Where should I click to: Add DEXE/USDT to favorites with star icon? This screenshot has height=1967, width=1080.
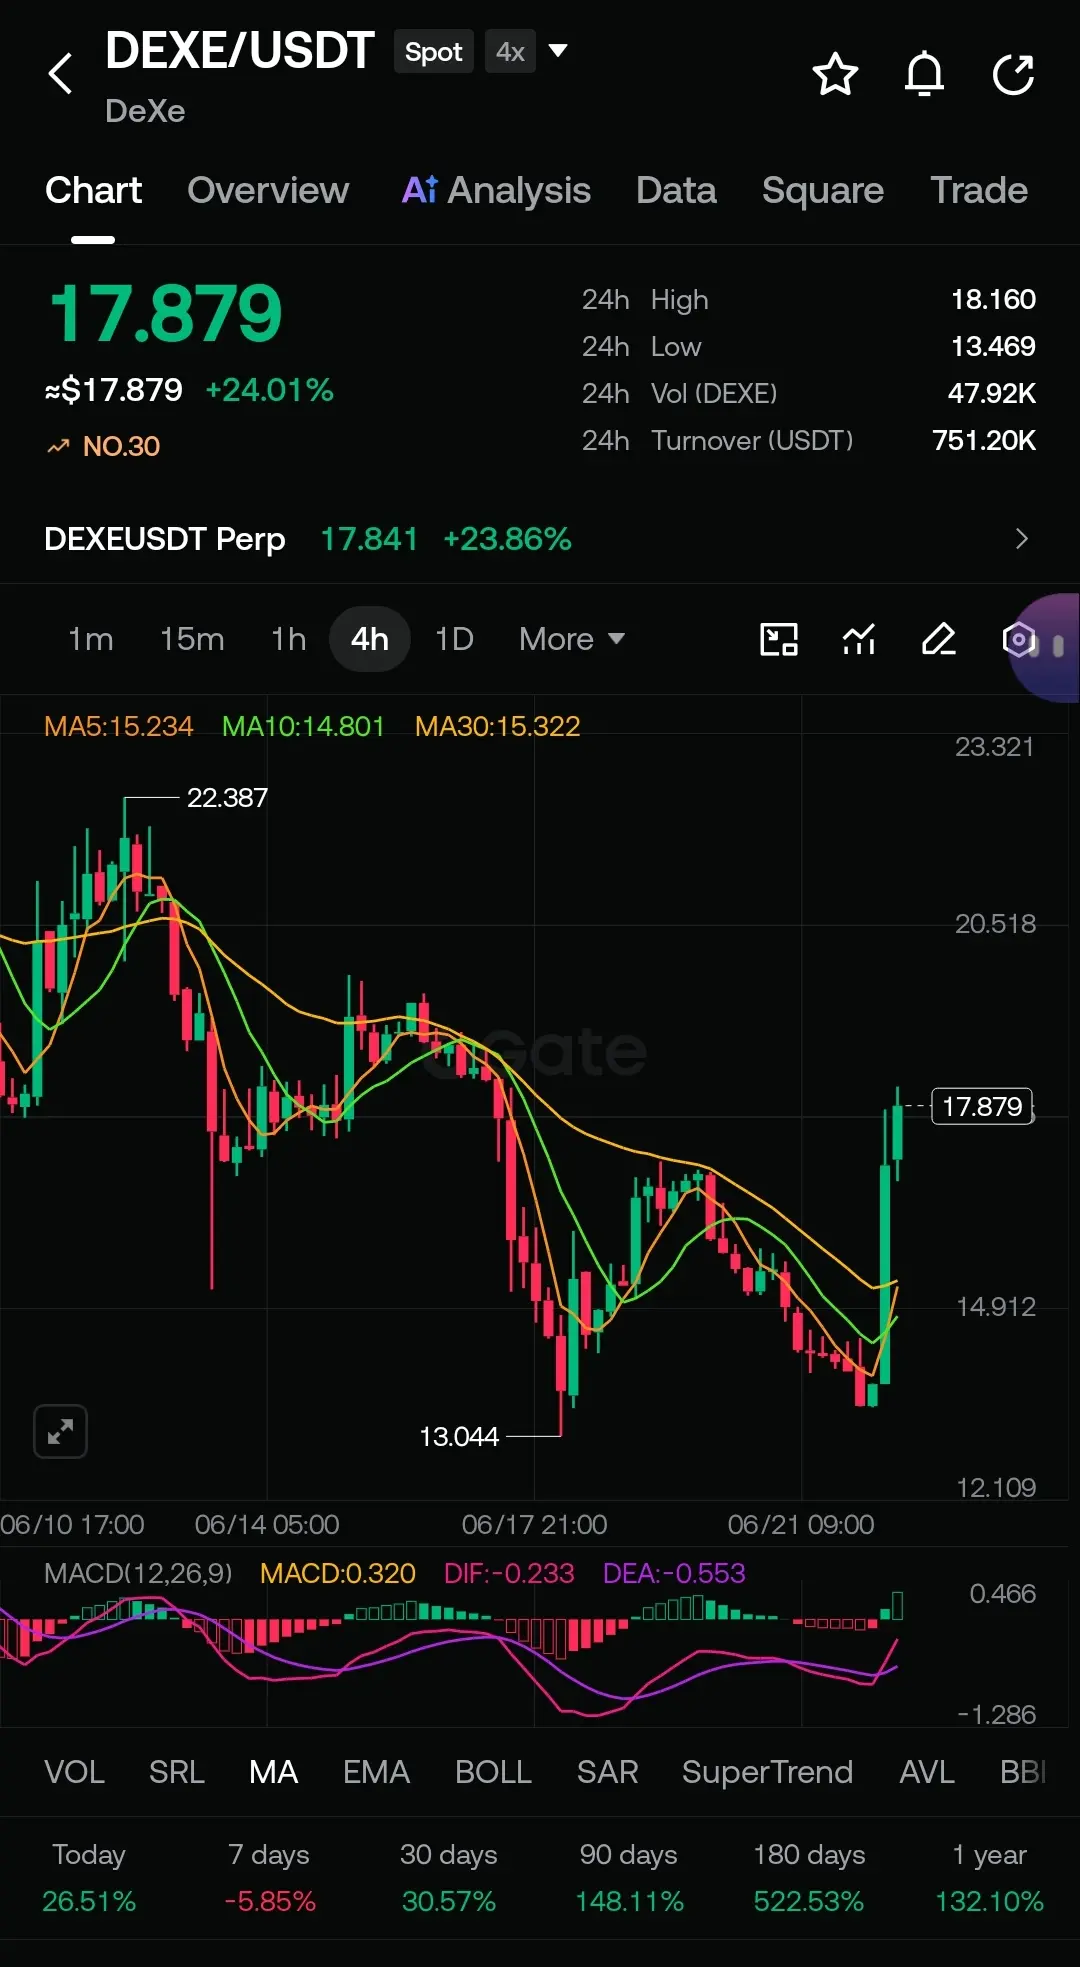835,74
